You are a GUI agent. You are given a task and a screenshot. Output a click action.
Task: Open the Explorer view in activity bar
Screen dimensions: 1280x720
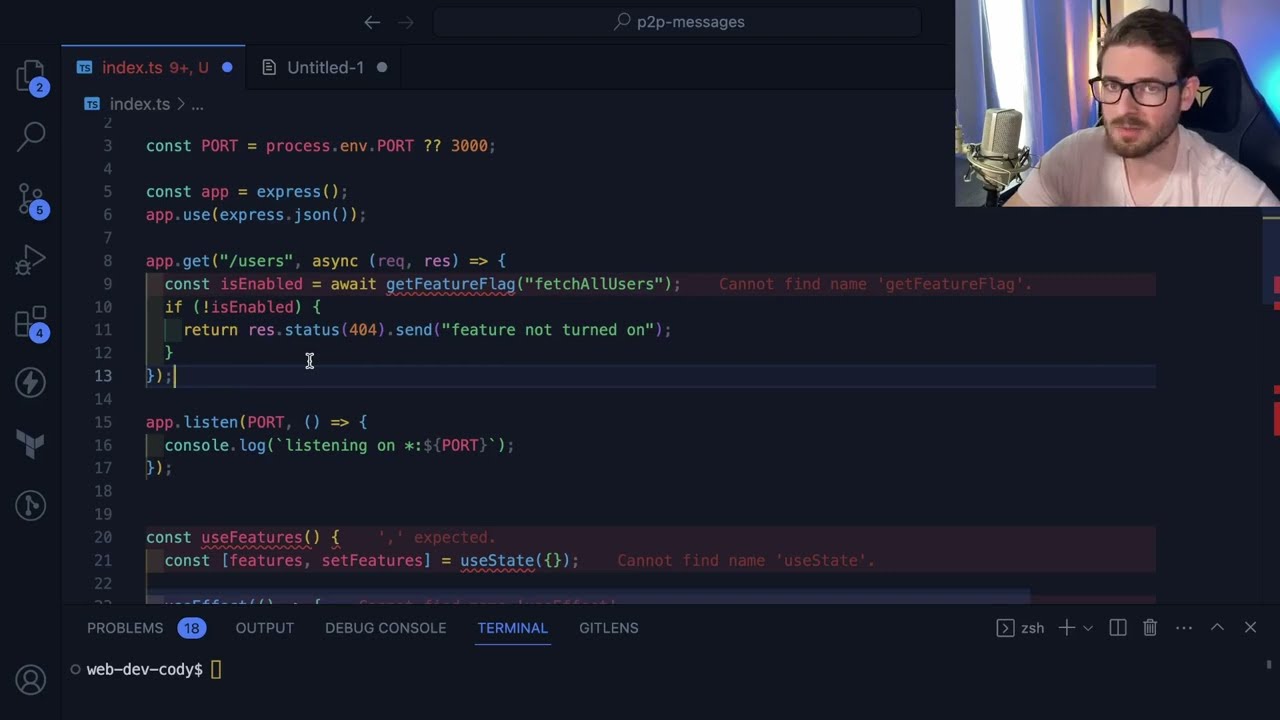pyautogui.click(x=31, y=77)
